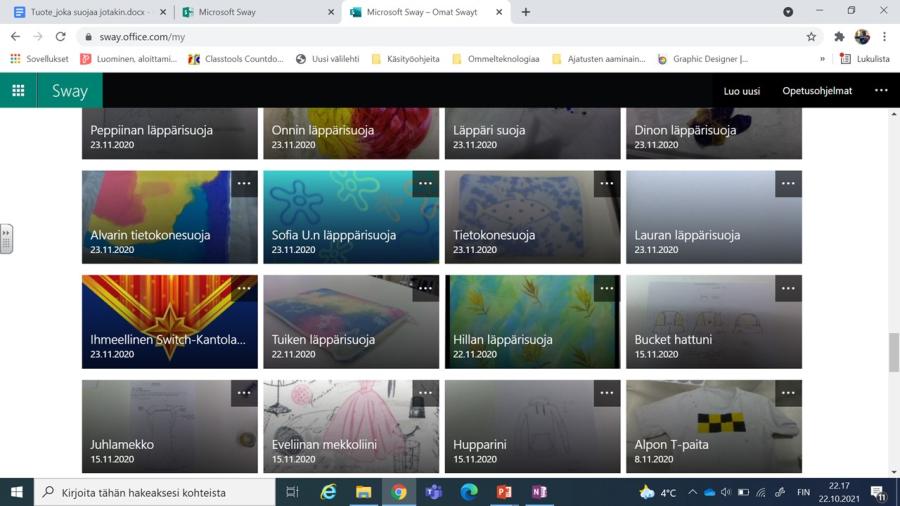
Task: Open more options on Tuiken läppärisuoja card
Action: 425,289
